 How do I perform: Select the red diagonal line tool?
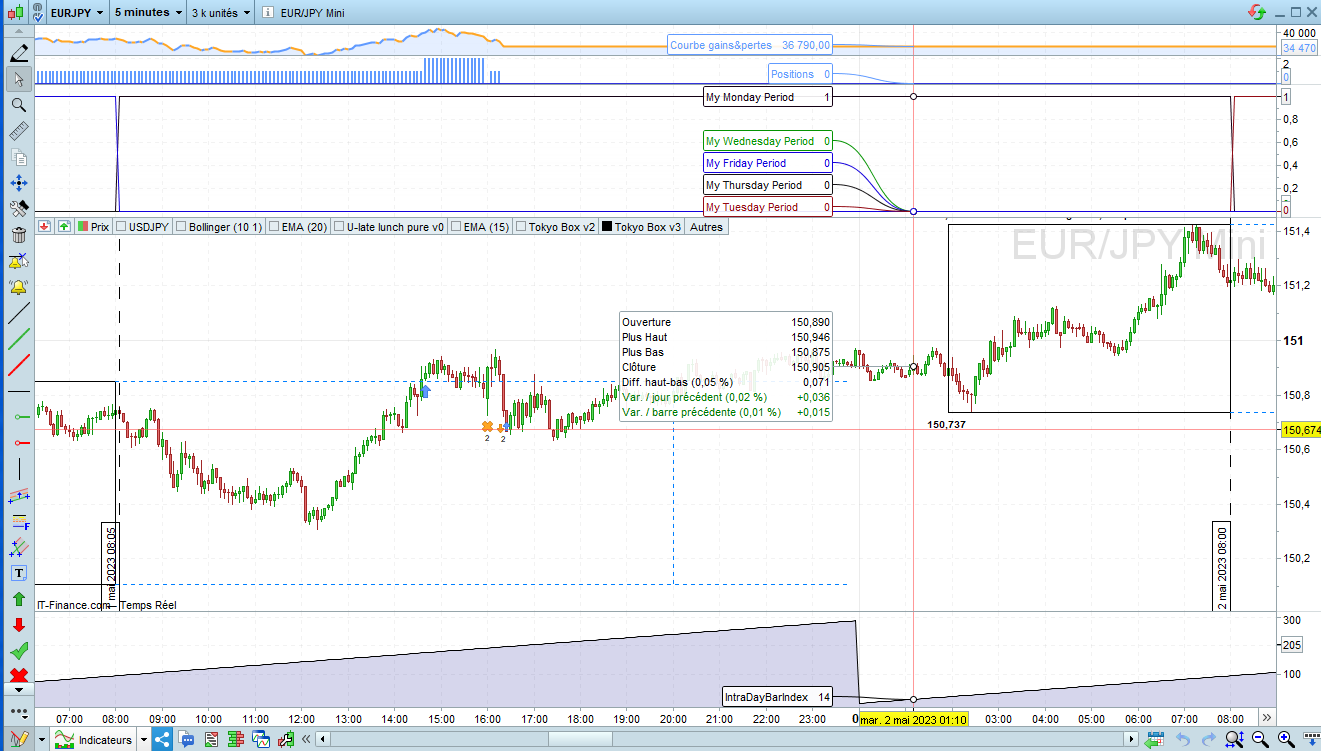[18, 365]
